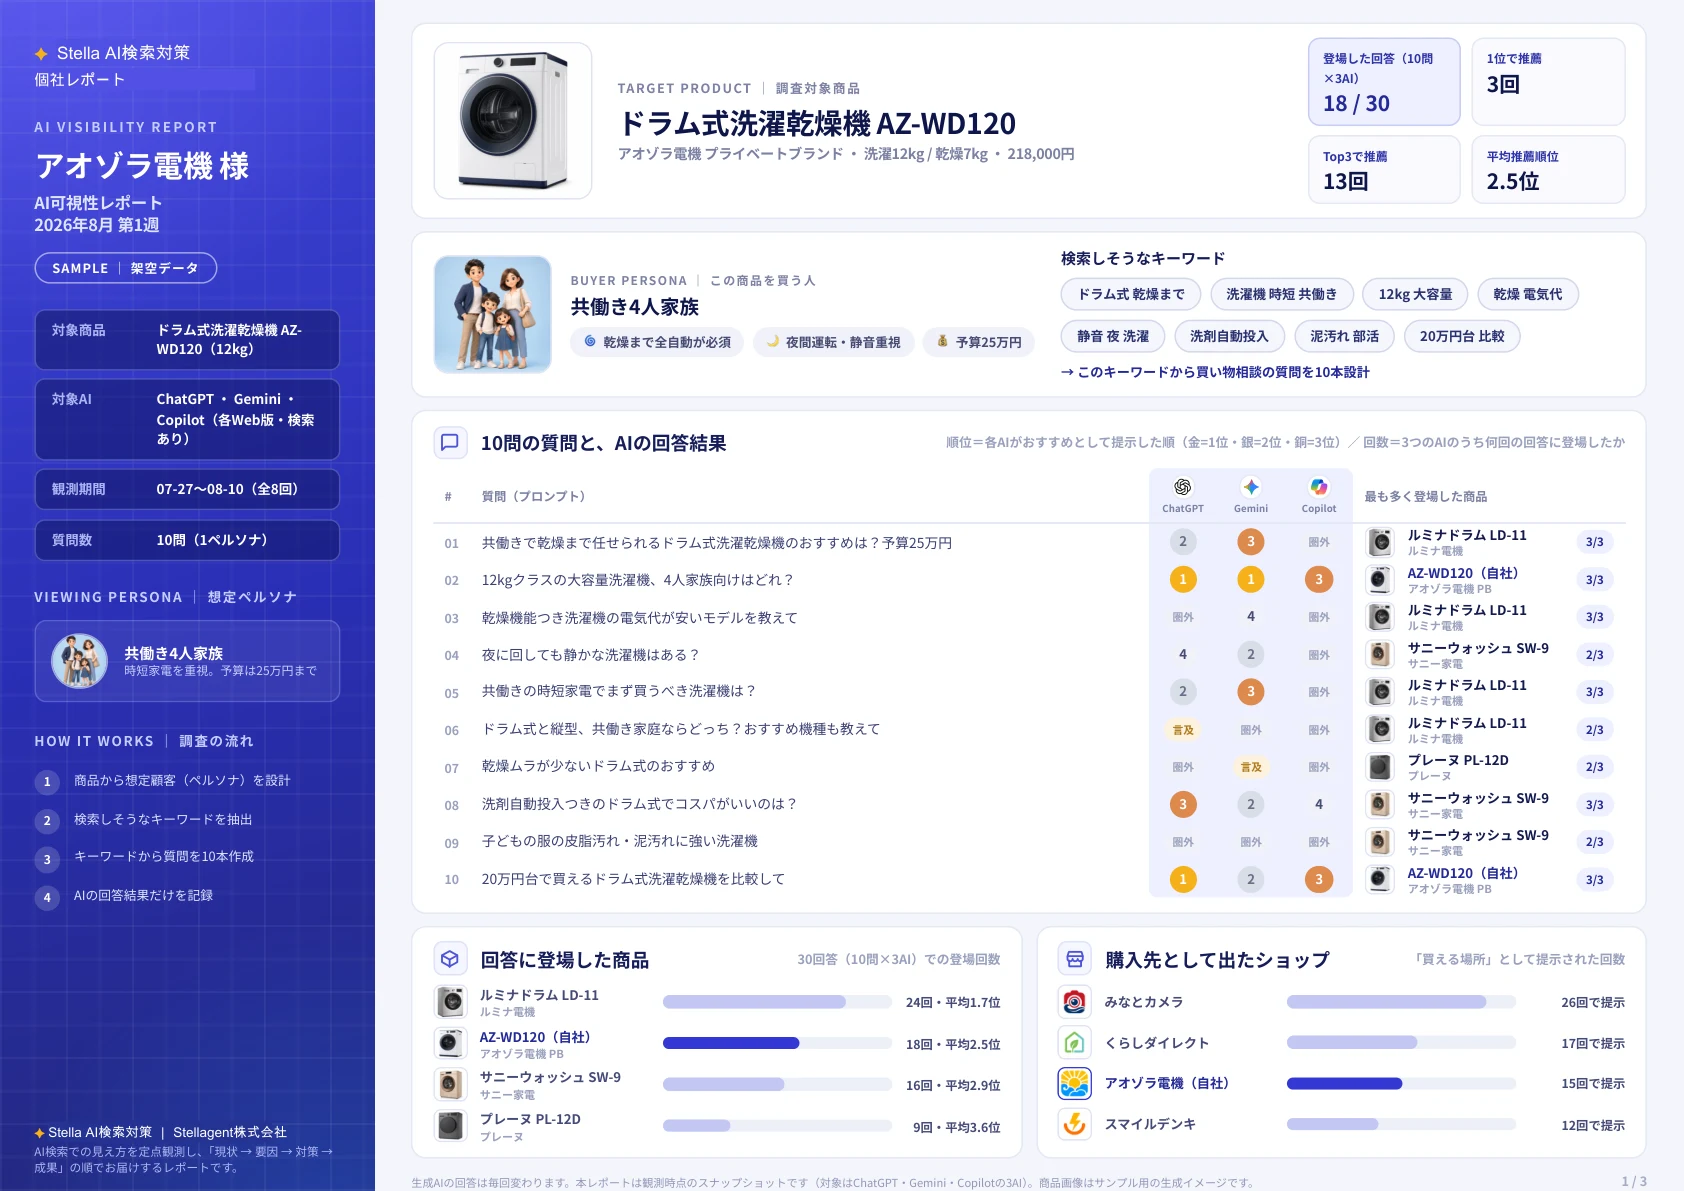This screenshot has width=1684, height=1191.
Task: Click the ChatGPT column header icon
Action: (1183, 487)
